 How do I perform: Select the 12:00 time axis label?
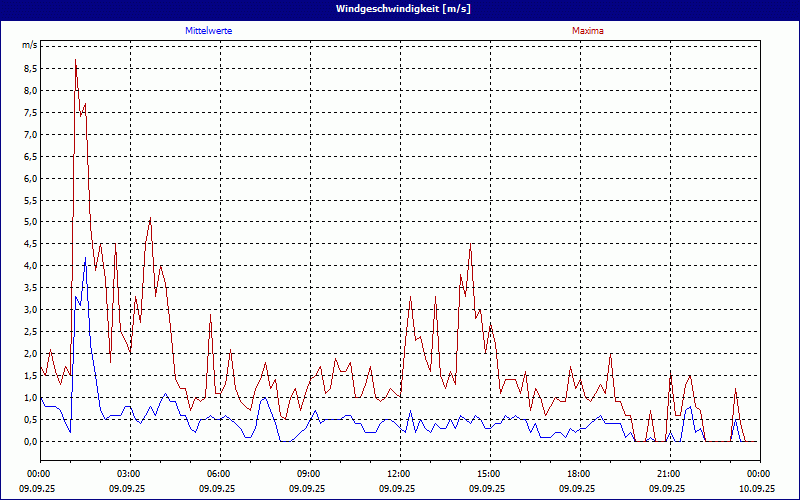[398, 473]
